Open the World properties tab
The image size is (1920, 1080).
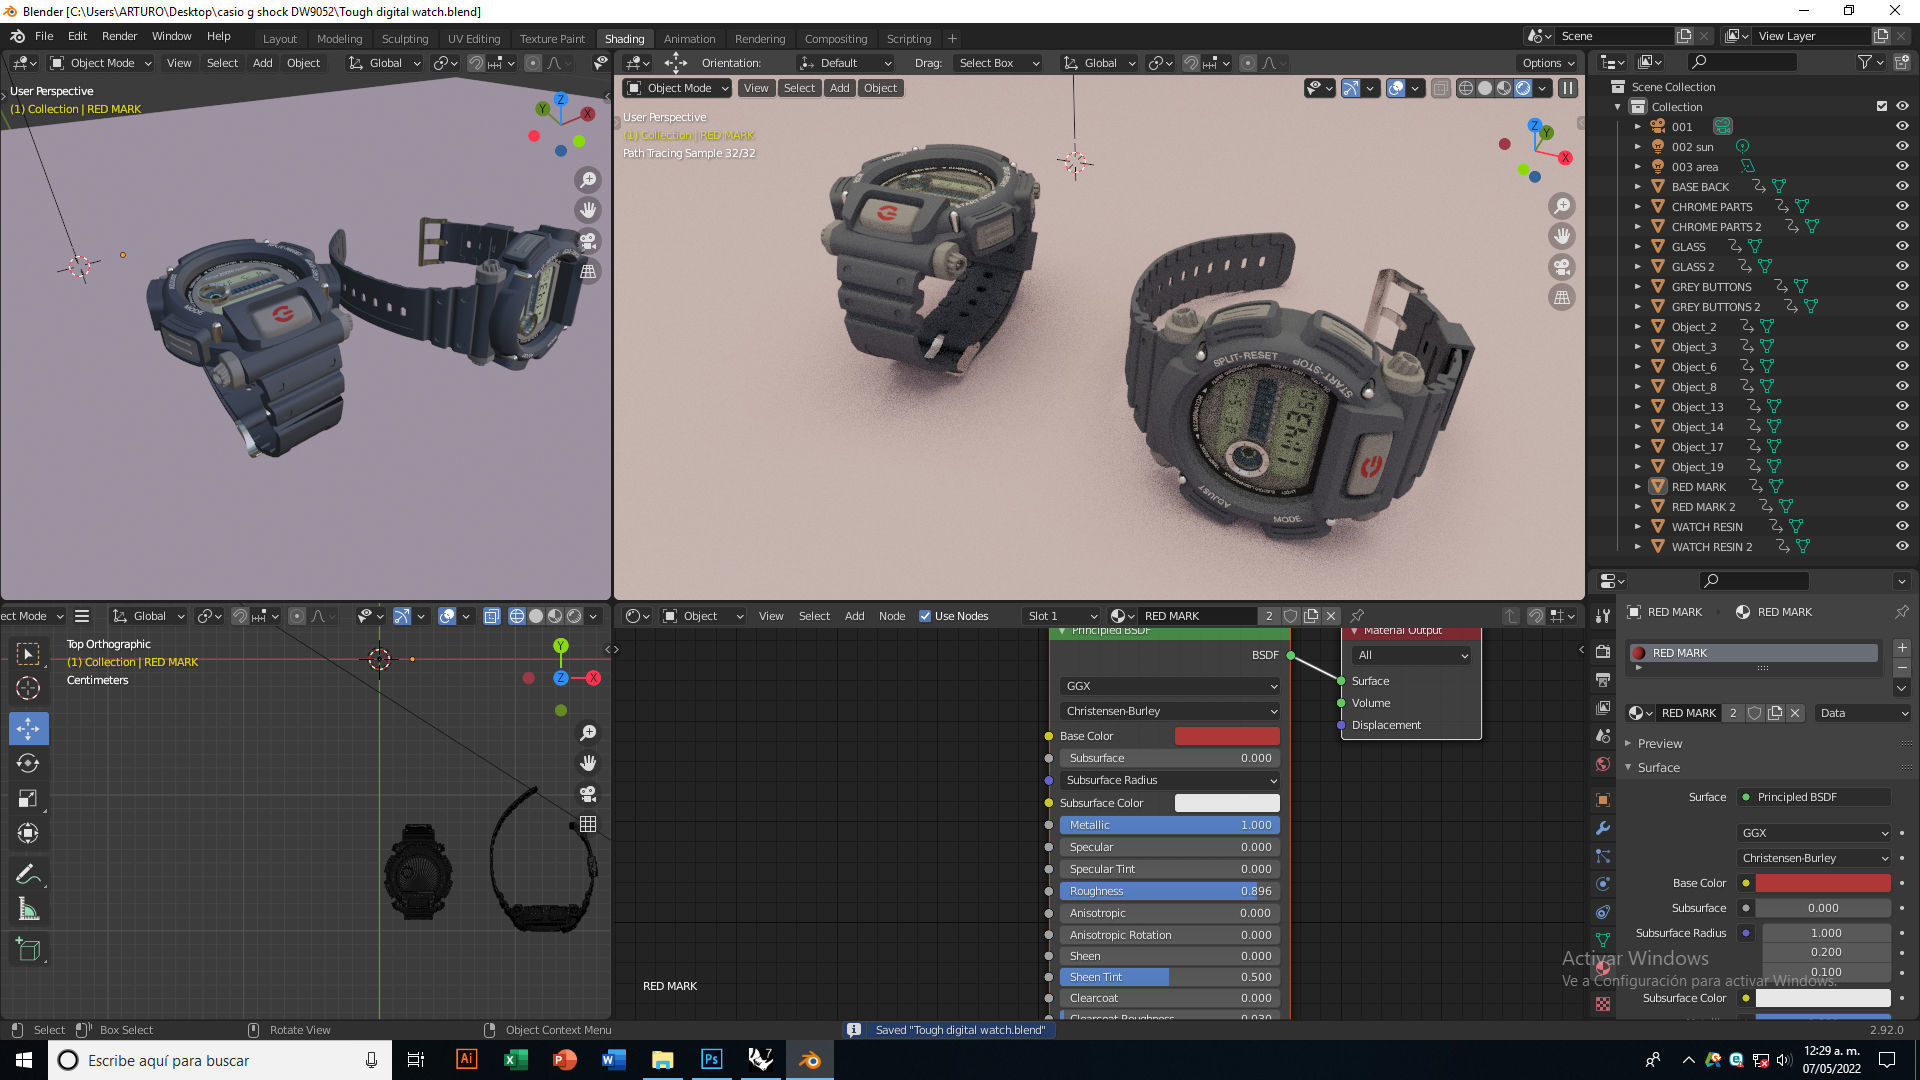(x=1603, y=764)
